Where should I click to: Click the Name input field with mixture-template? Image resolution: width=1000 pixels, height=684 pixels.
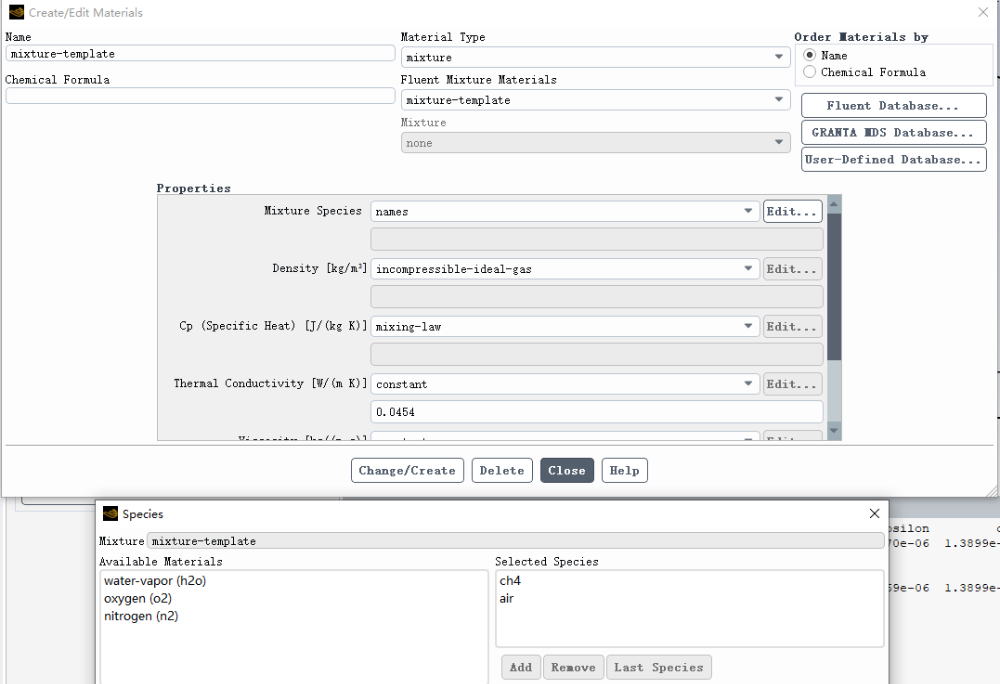200,54
